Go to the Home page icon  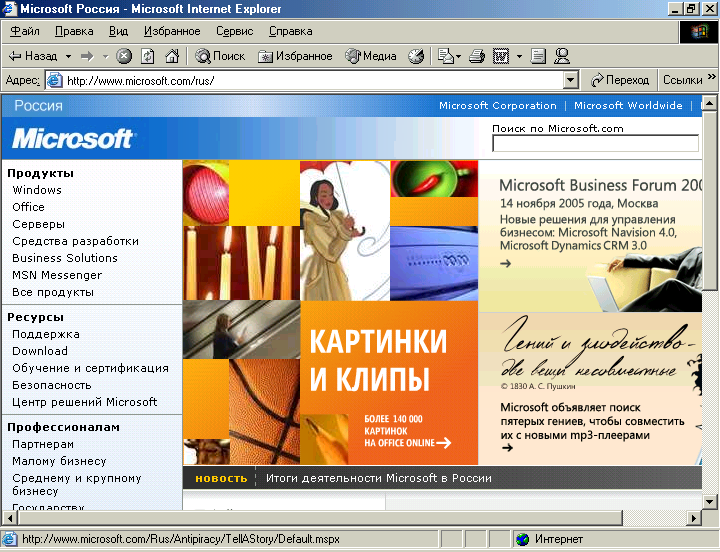pyautogui.click(x=172, y=56)
